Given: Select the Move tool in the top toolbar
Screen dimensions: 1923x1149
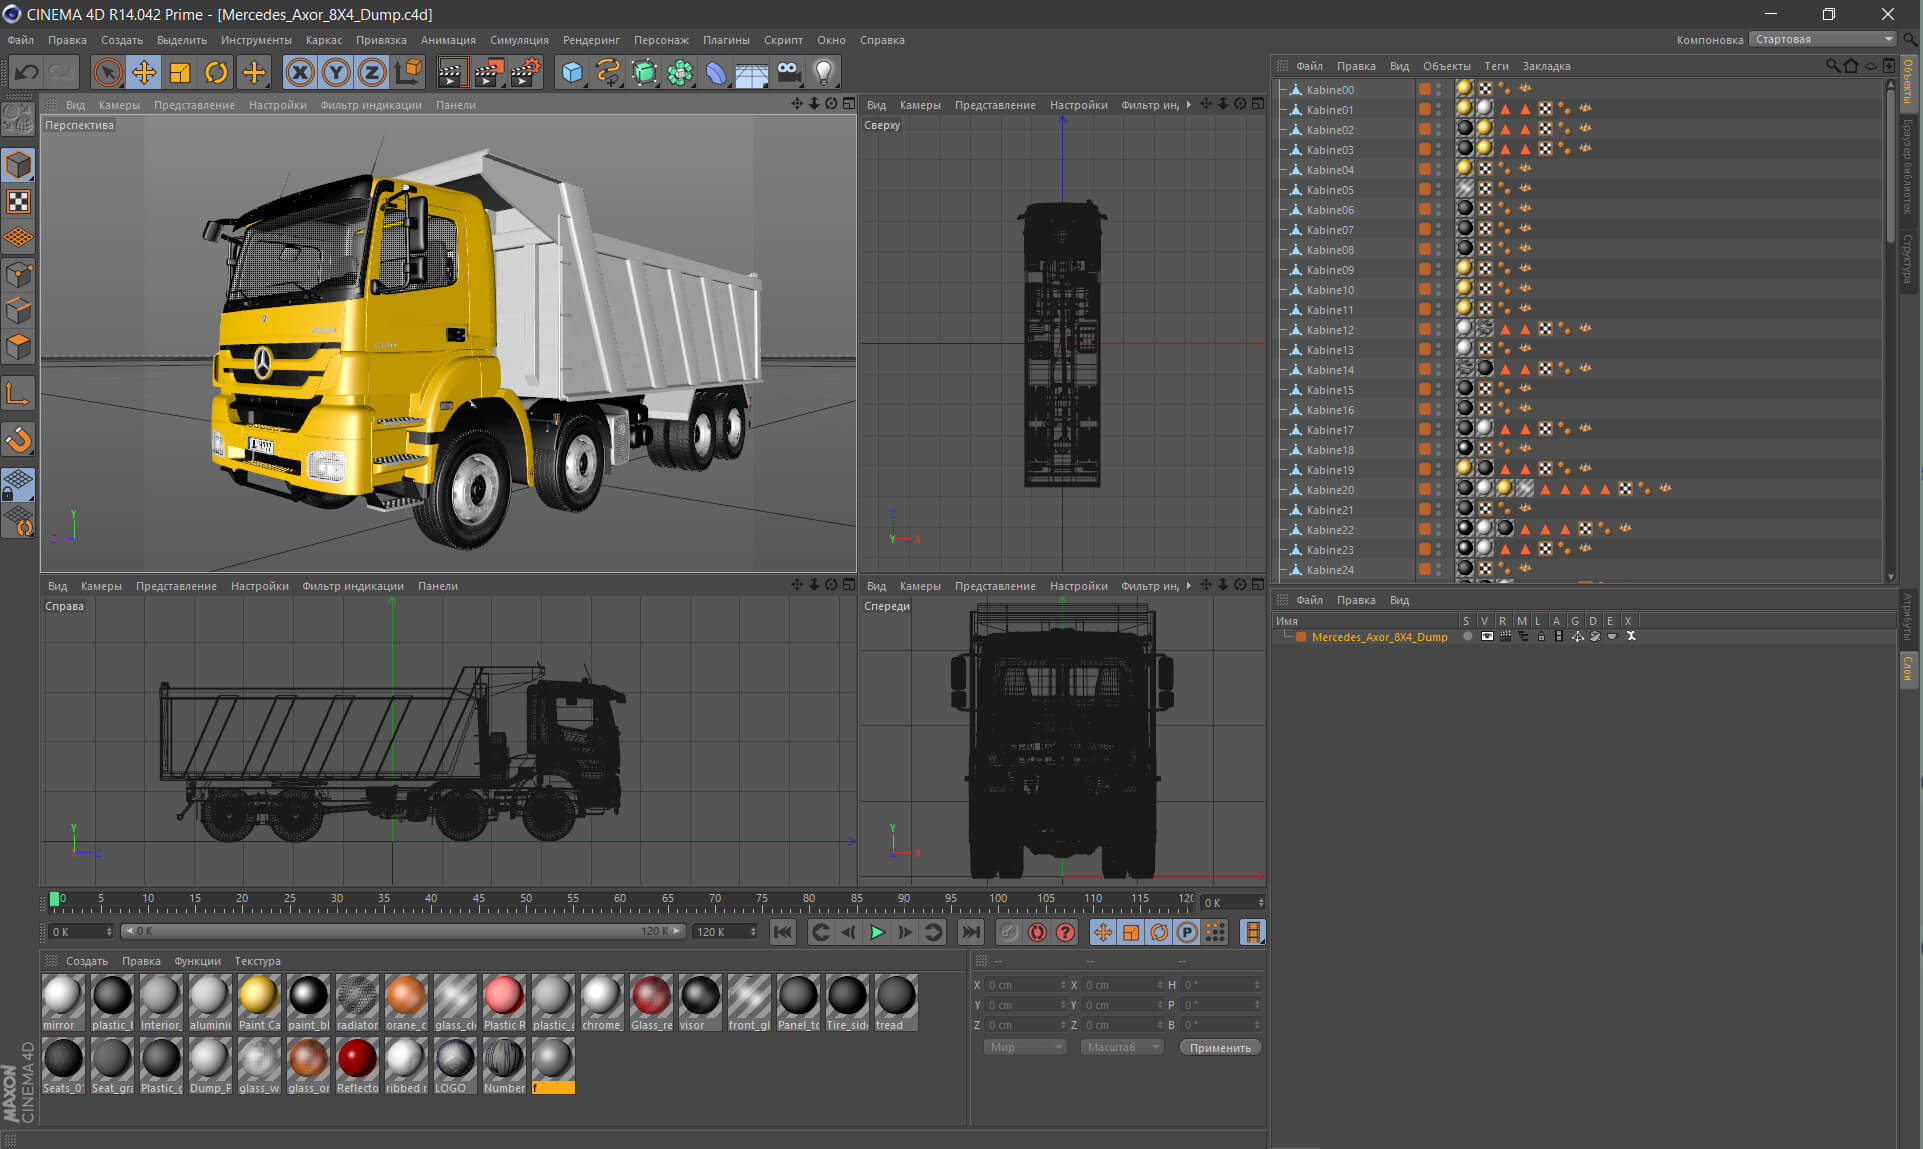Looking at the screenshot, I should tap(144, 72).
